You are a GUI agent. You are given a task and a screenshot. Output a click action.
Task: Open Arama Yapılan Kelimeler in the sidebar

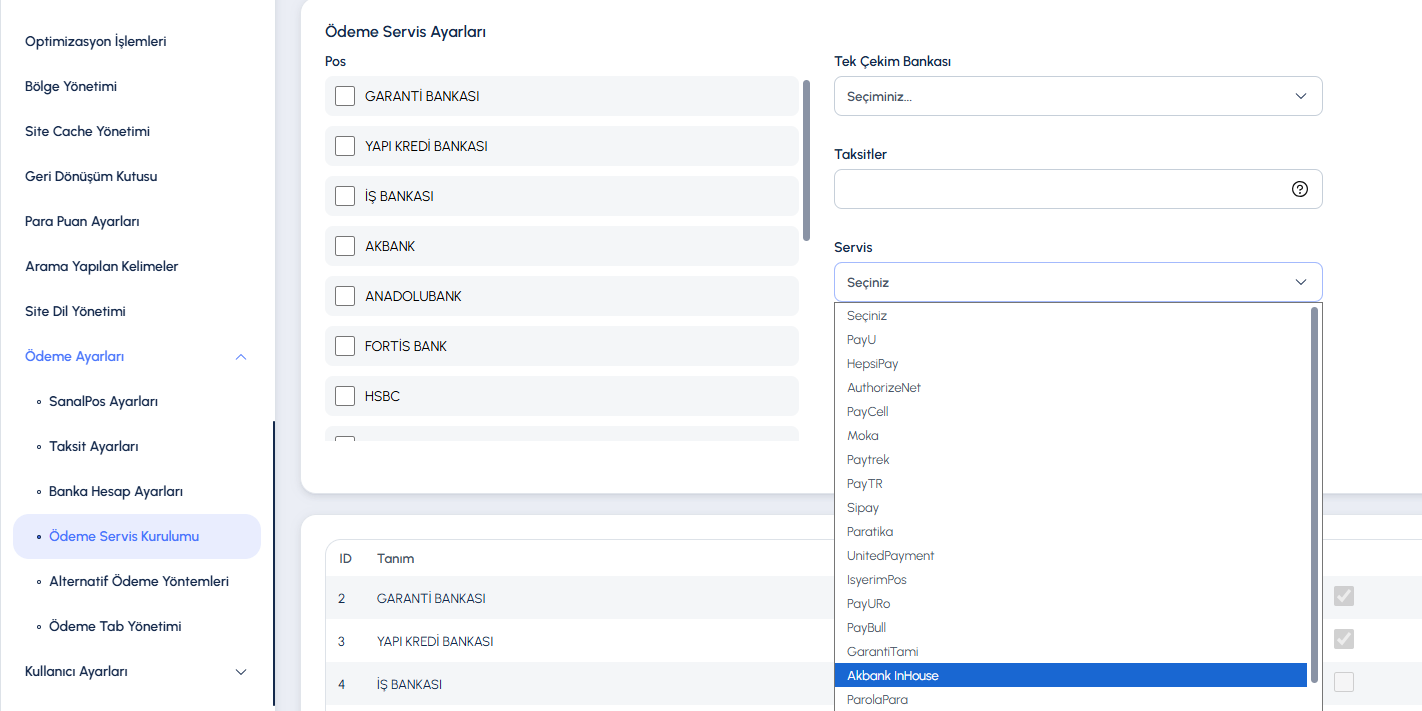pyautogui.click(x=101, y=266)
